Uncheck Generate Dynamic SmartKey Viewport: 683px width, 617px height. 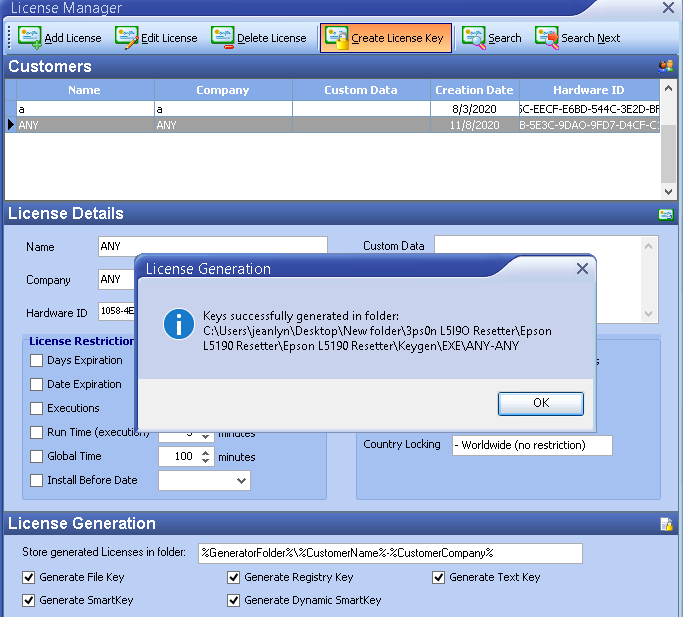pyautogui.click(x=233, y=600)
